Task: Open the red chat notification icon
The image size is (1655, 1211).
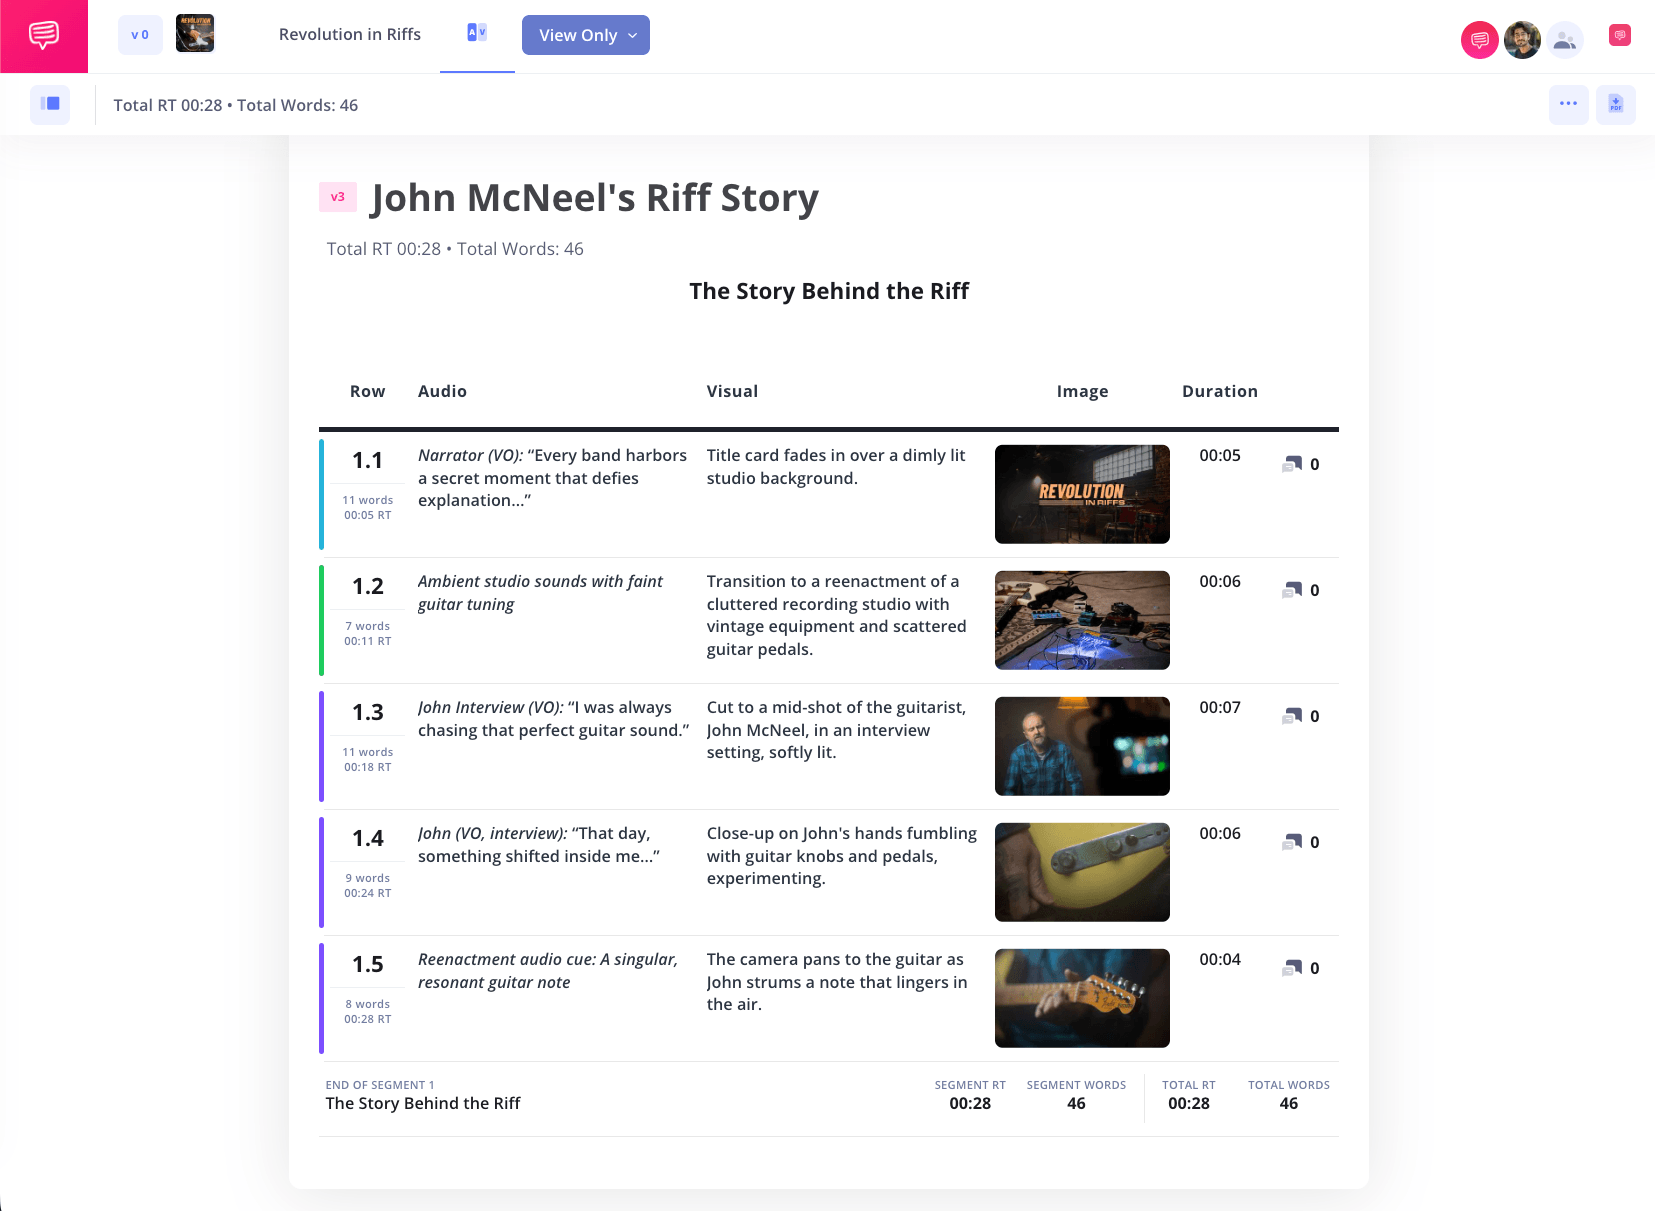Action: pyautogui.click(x=1620, y=35)
